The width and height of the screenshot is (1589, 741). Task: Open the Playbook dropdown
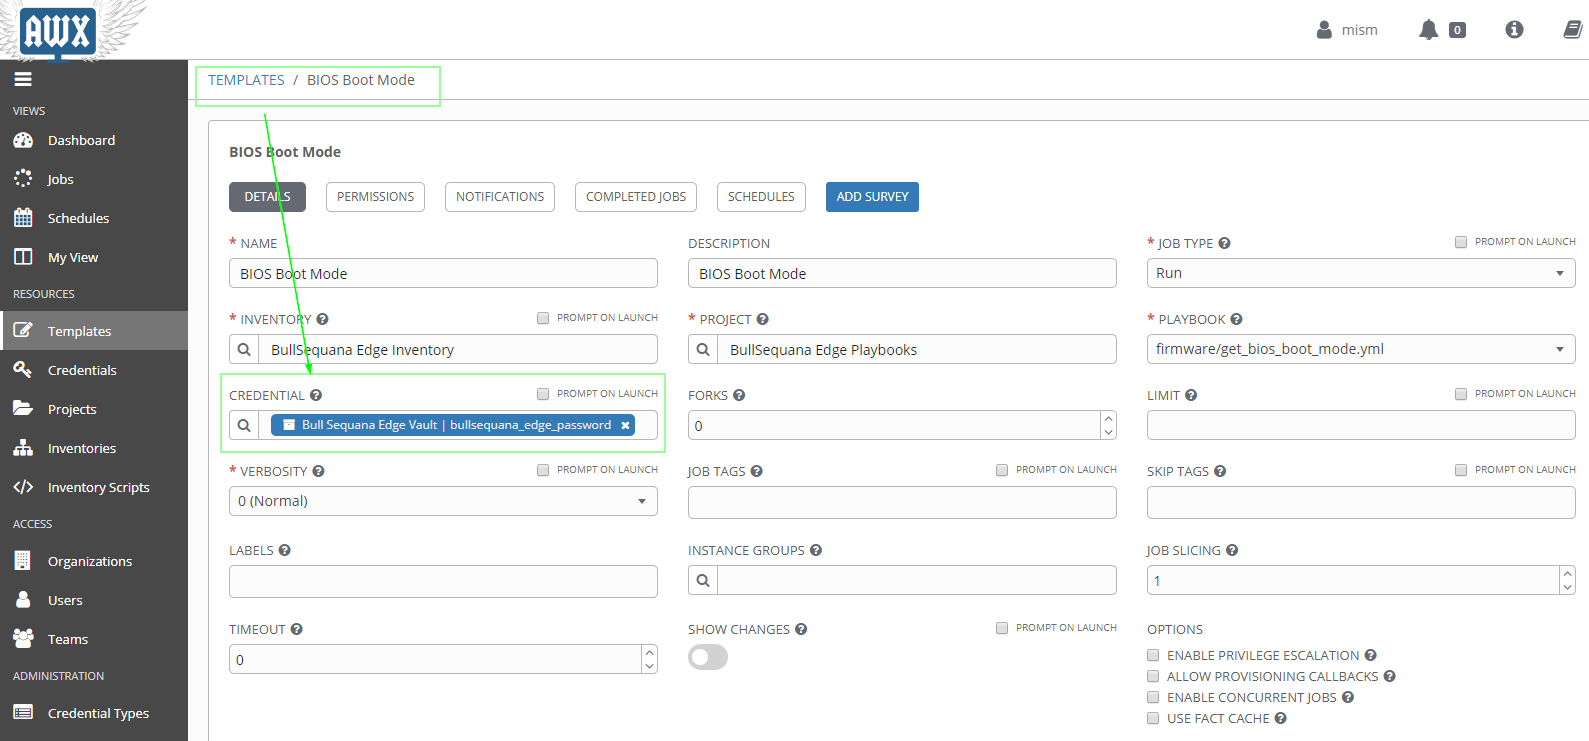point(1361,349)
